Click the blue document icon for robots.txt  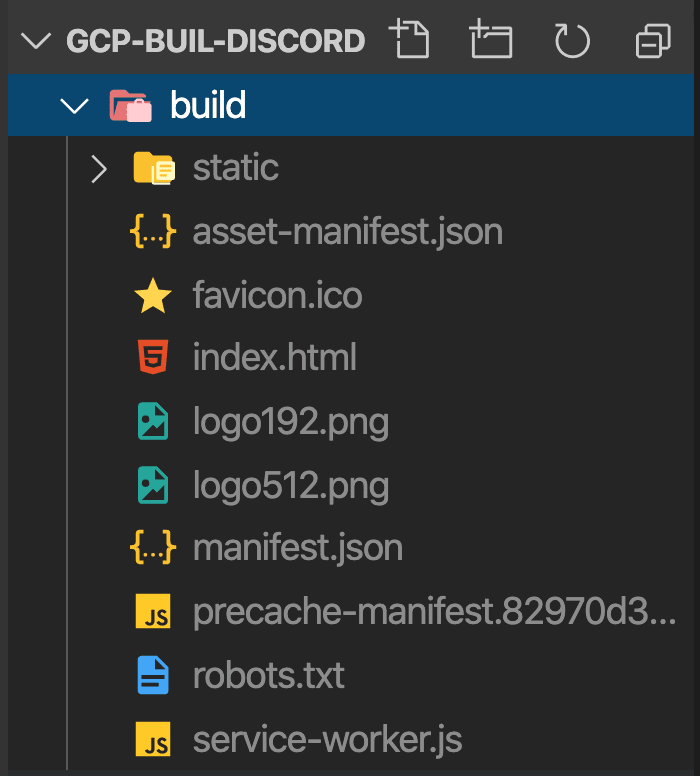[x=153, y=675]
